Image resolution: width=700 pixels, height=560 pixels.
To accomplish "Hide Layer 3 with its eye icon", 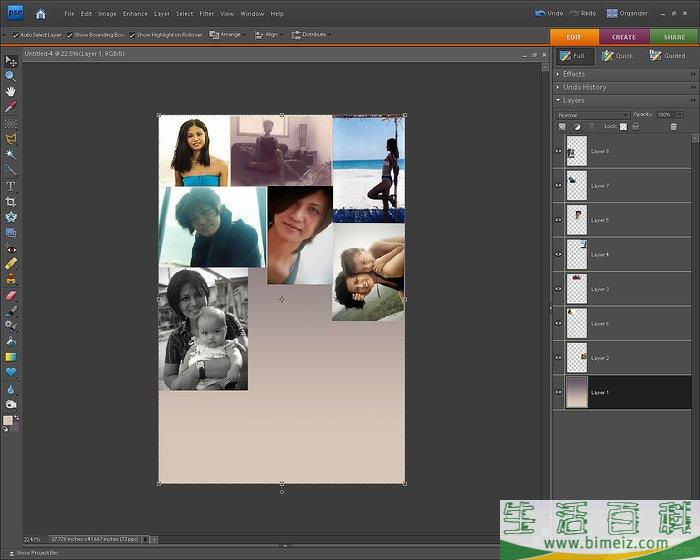I will (558, 288).
